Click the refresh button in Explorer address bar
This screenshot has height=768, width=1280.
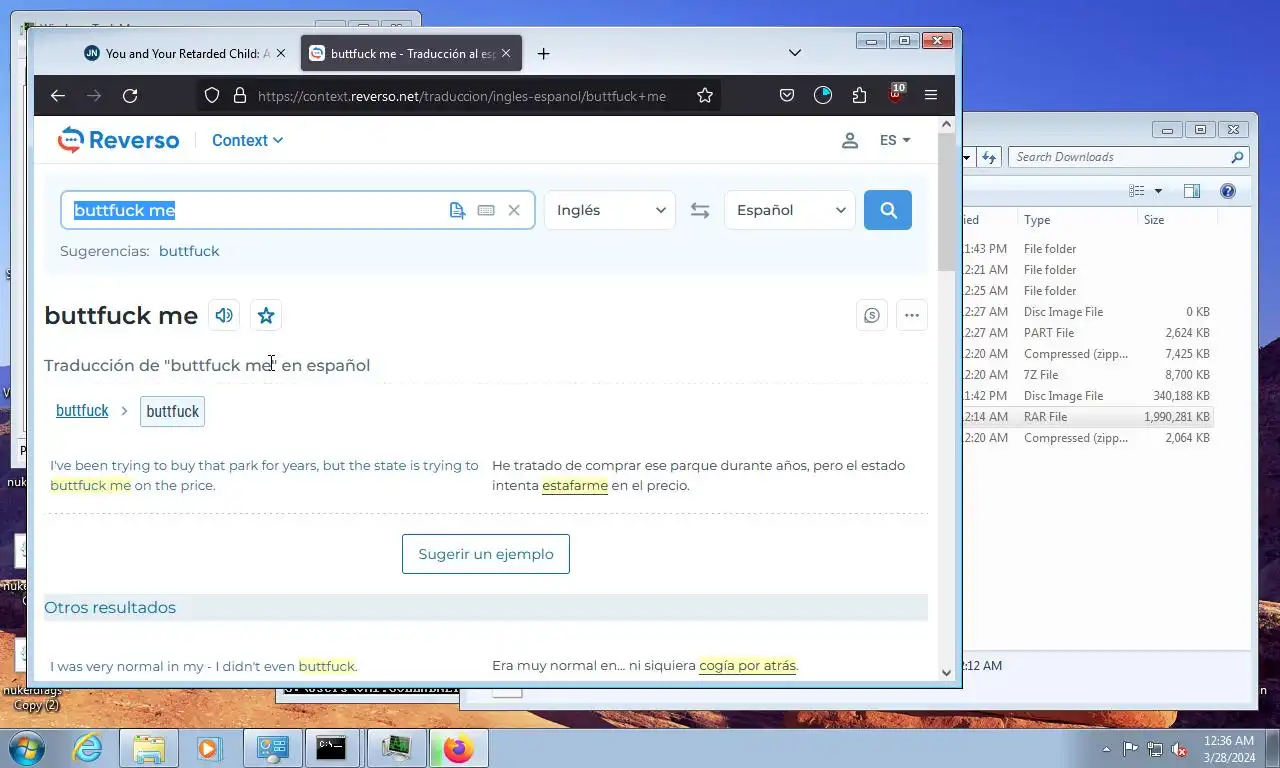coord(989,157)
